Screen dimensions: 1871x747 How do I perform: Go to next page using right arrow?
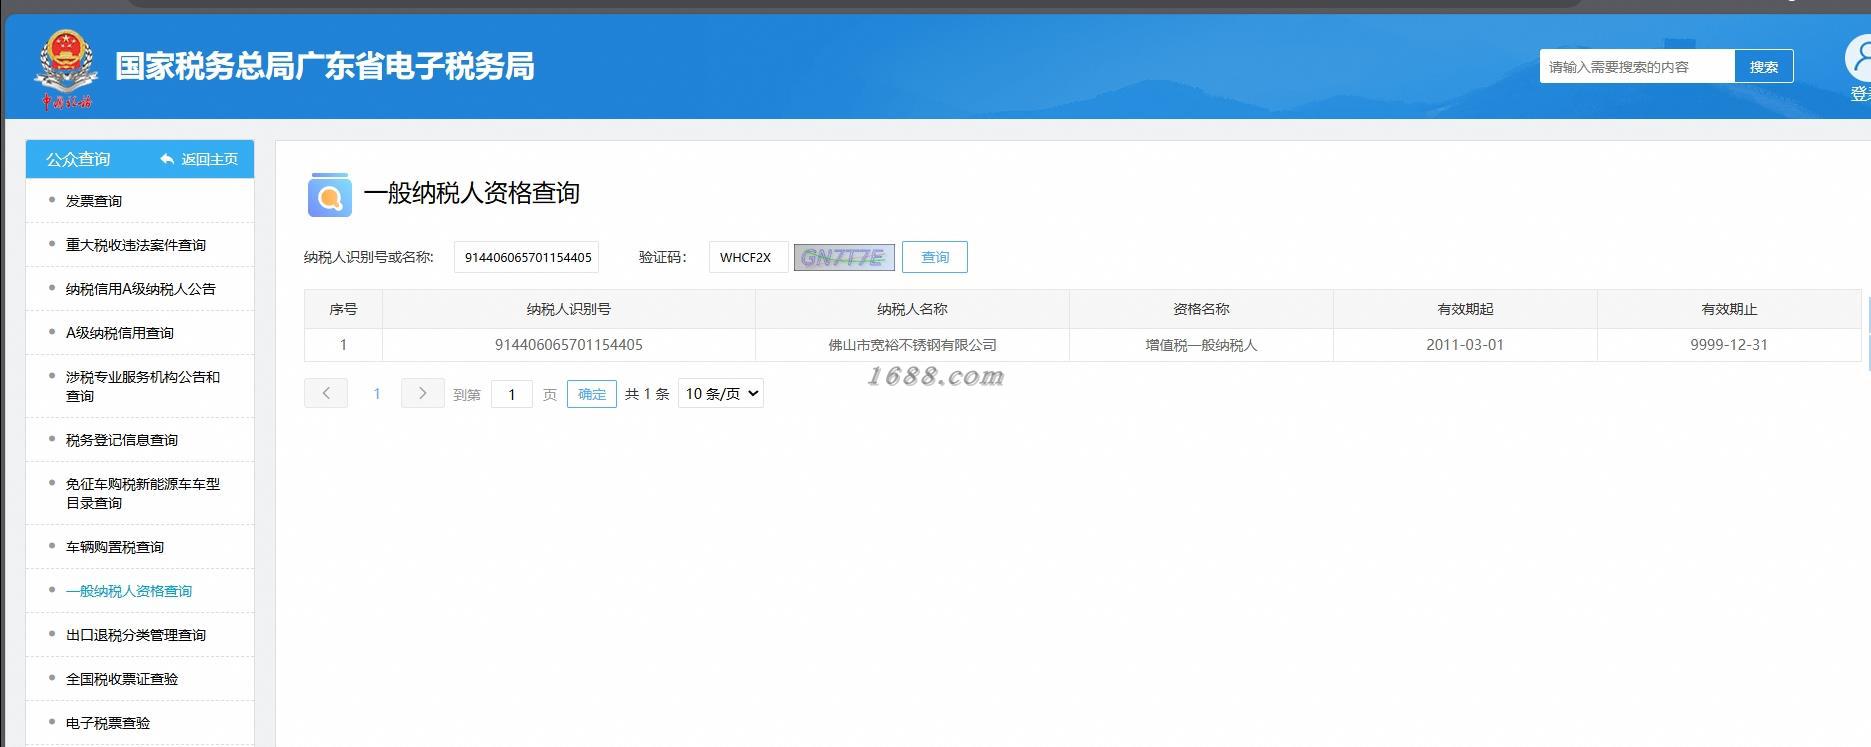(422, 393)
